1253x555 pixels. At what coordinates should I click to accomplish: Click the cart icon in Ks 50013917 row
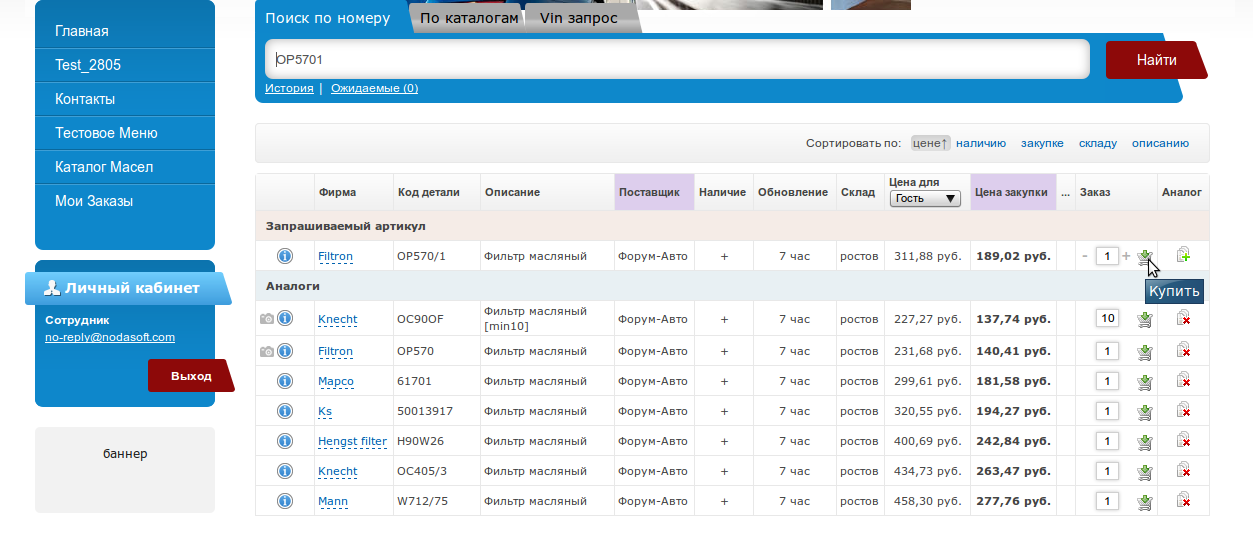pyautogui.click(x=1145, y=411)
